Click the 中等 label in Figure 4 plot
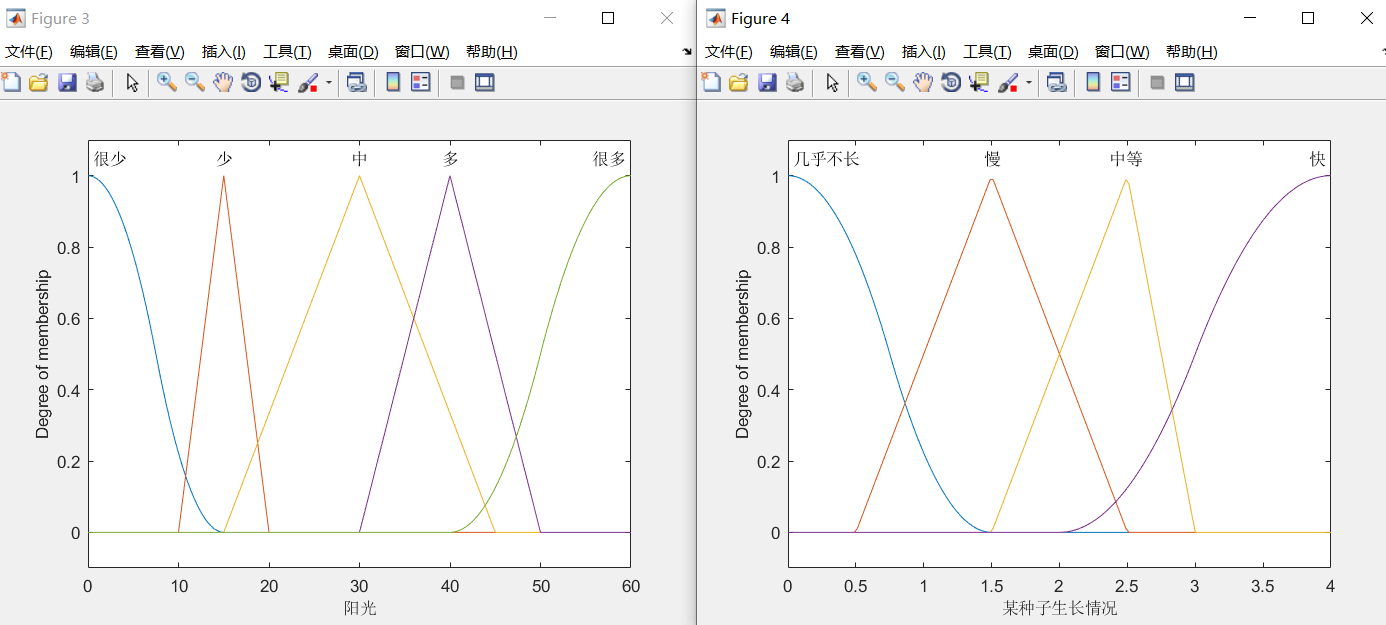1386x625 pixels. pyautogui.click(x=1126, y=159)
